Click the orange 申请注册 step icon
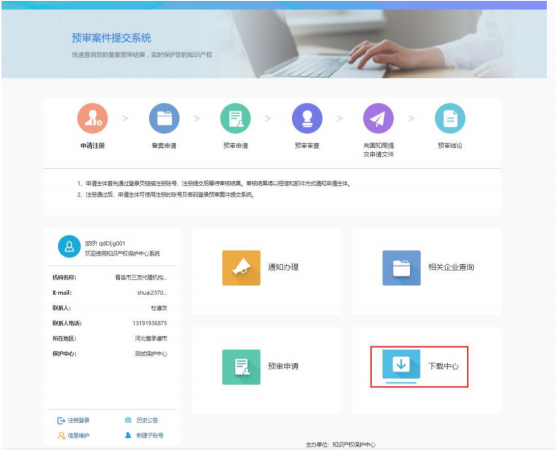Viewport: 556px width, 453px height. coord(93,118)
